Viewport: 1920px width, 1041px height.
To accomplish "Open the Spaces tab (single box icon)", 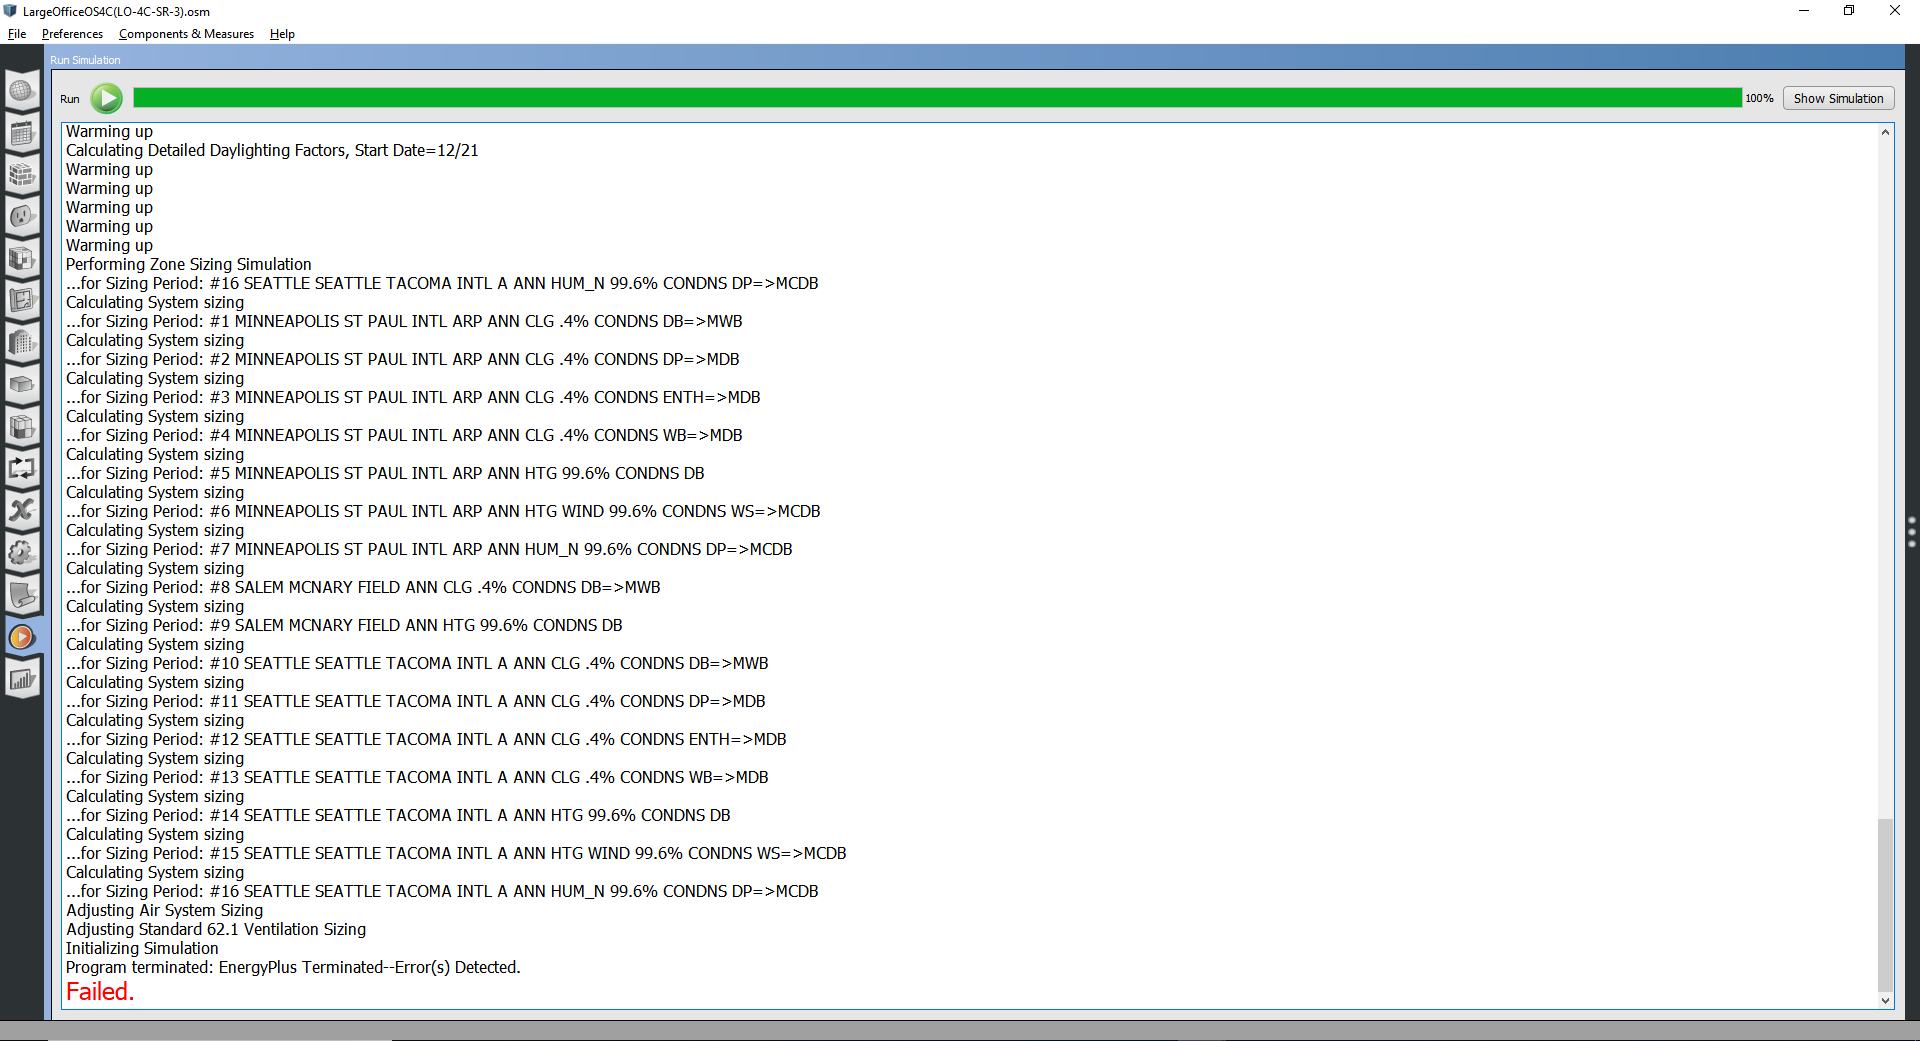I will pos(22,385).
